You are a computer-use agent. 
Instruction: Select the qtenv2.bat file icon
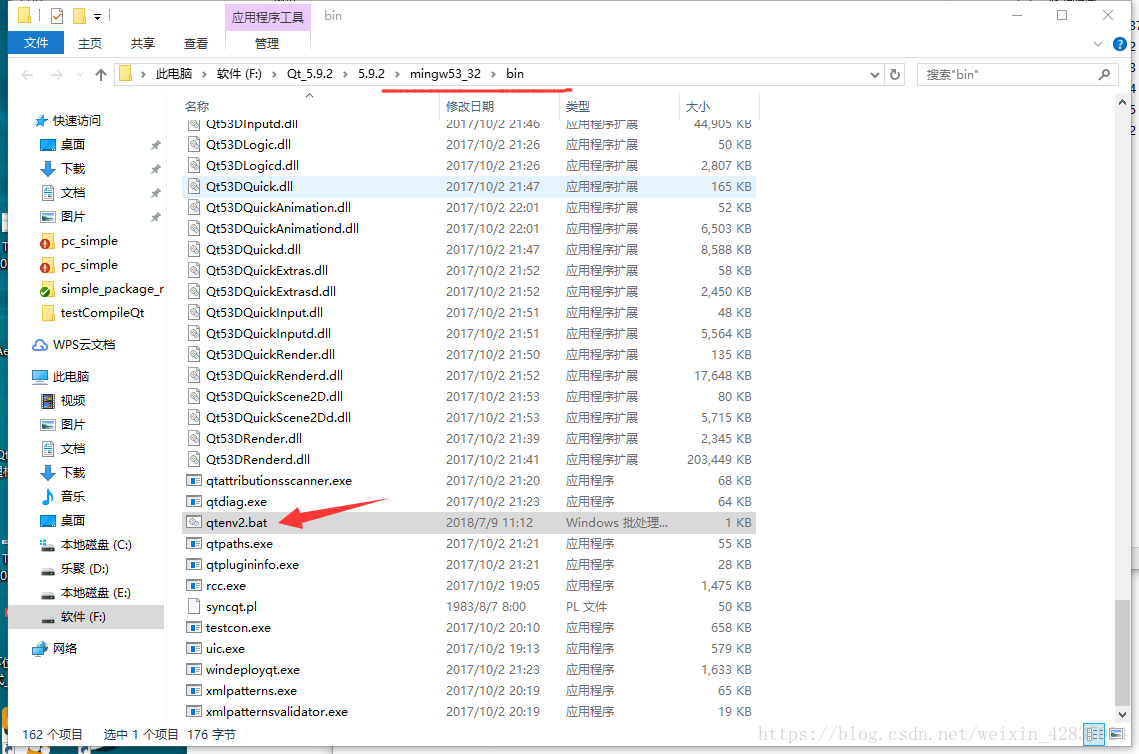(194, 522)
